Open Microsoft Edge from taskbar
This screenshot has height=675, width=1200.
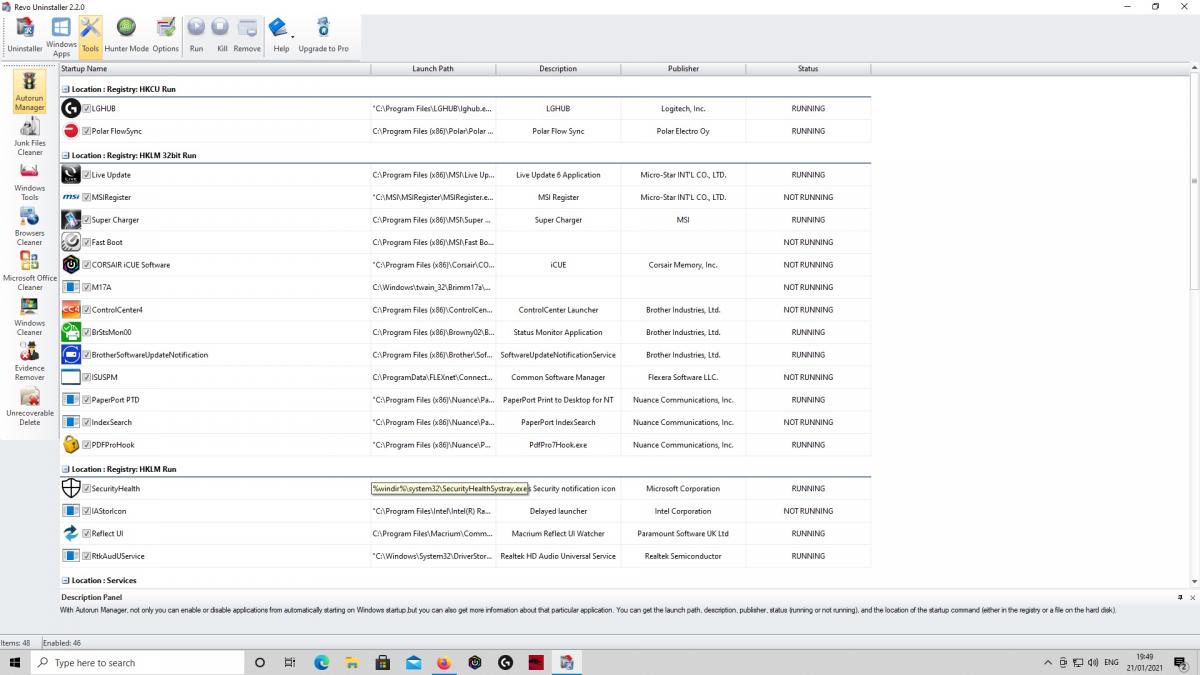coord(322,662)
